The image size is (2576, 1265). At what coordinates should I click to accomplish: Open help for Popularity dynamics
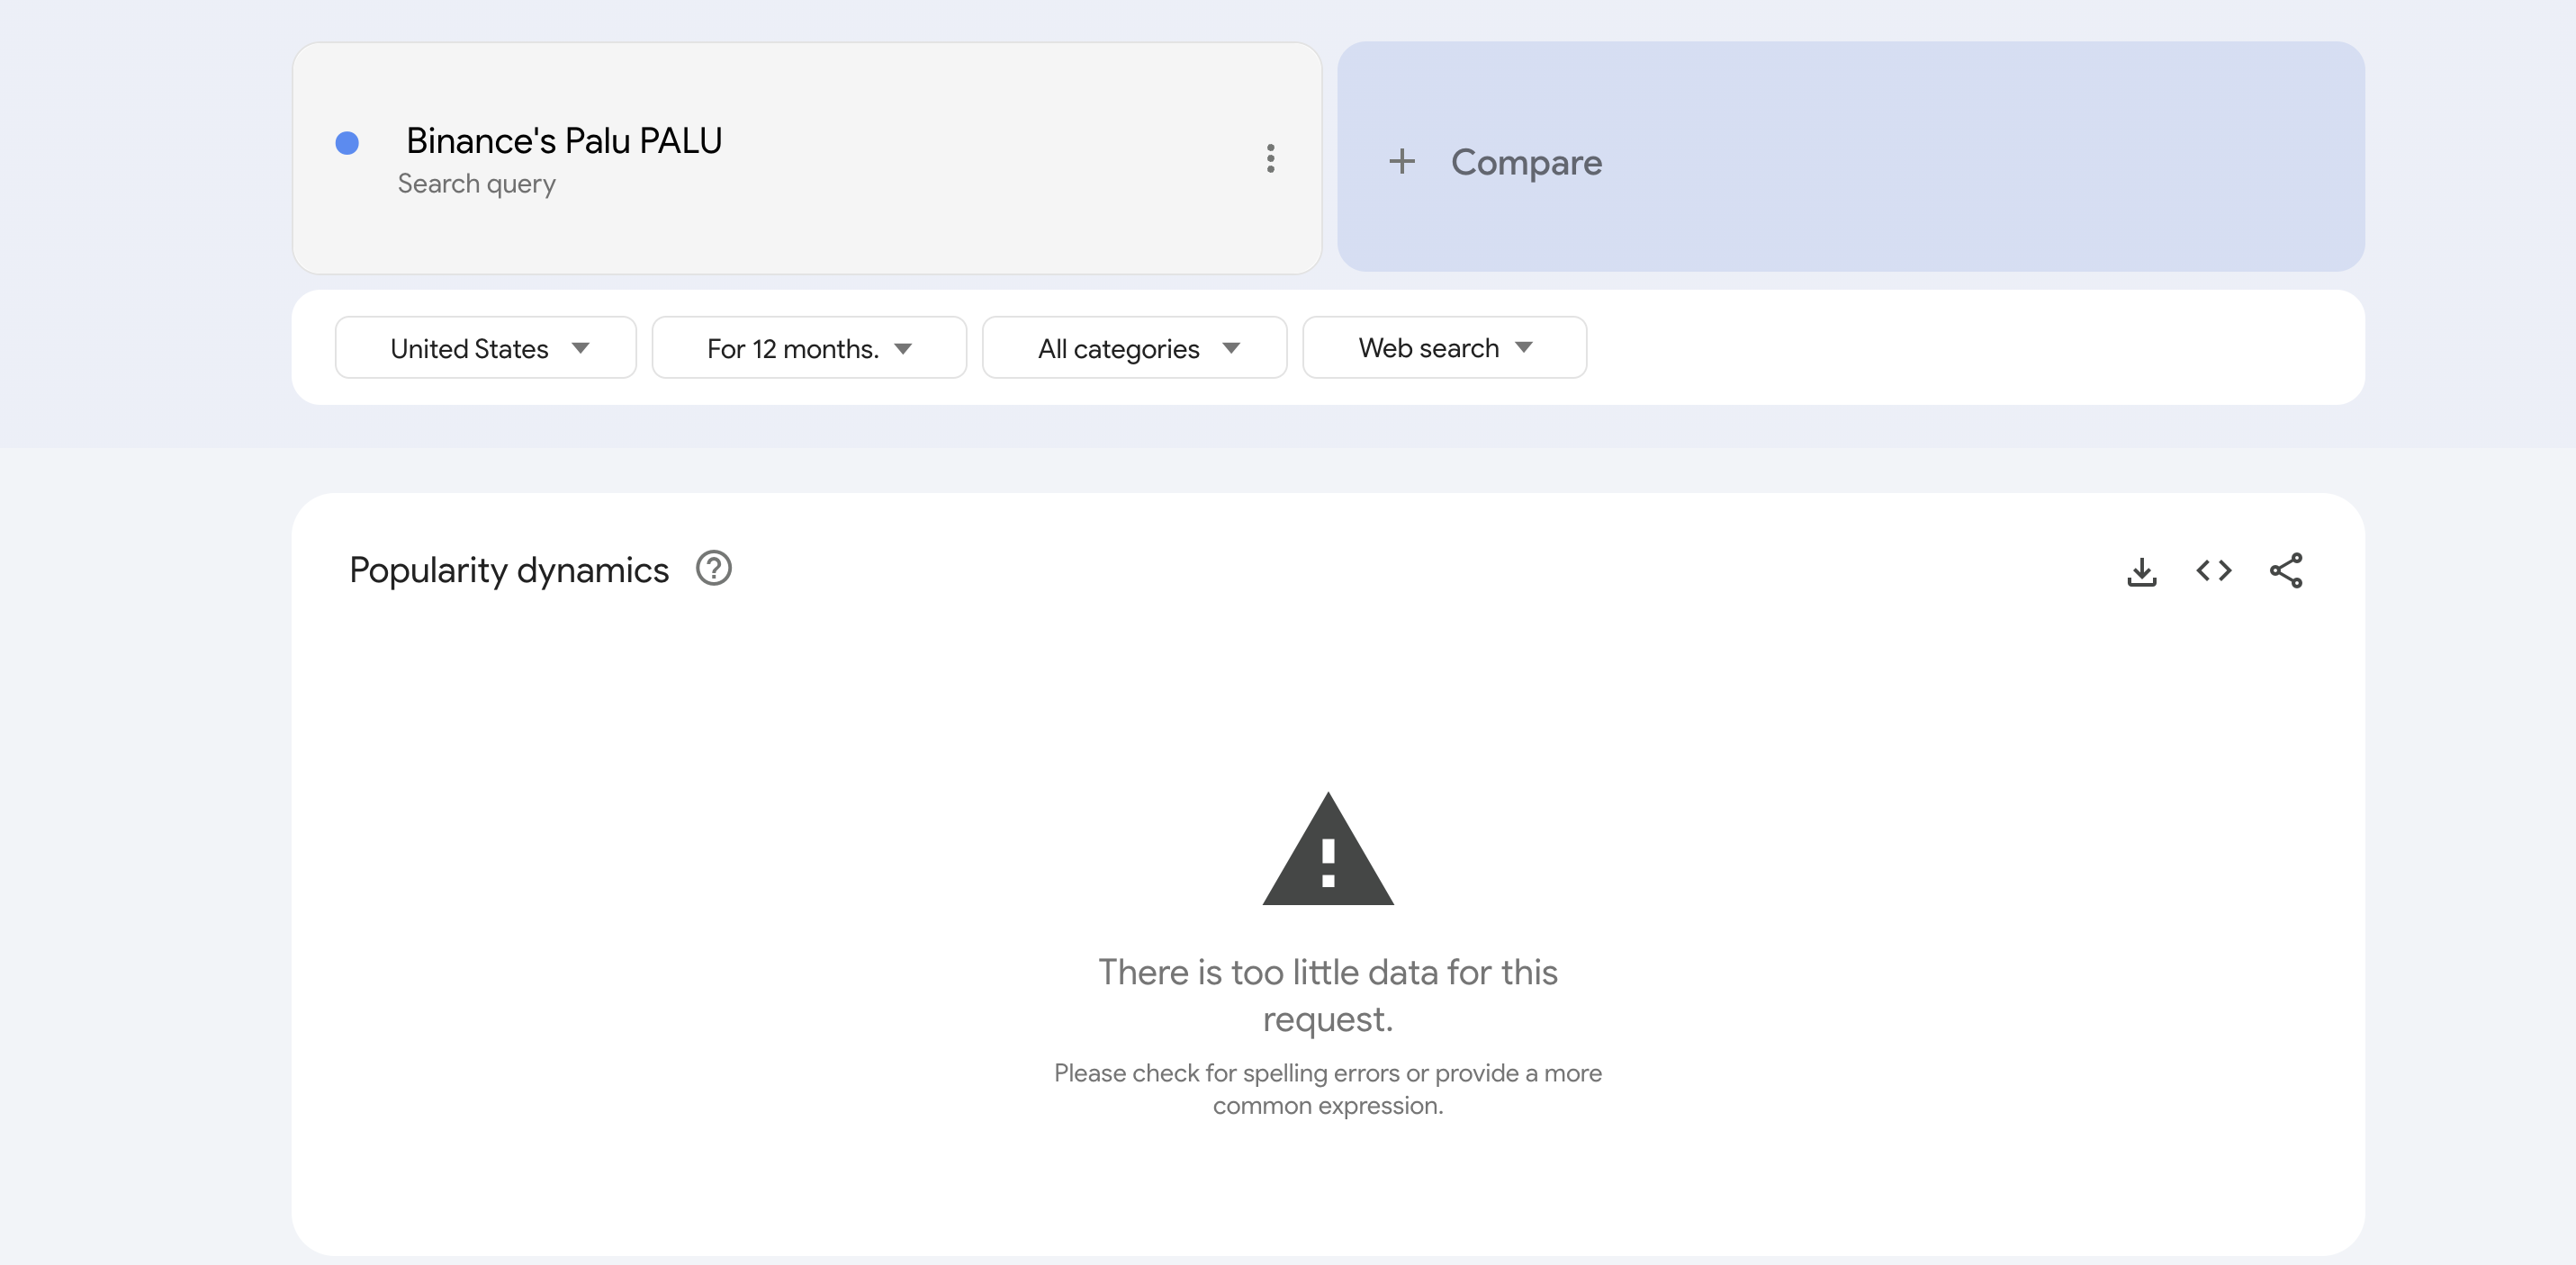(x=713, y=569)
